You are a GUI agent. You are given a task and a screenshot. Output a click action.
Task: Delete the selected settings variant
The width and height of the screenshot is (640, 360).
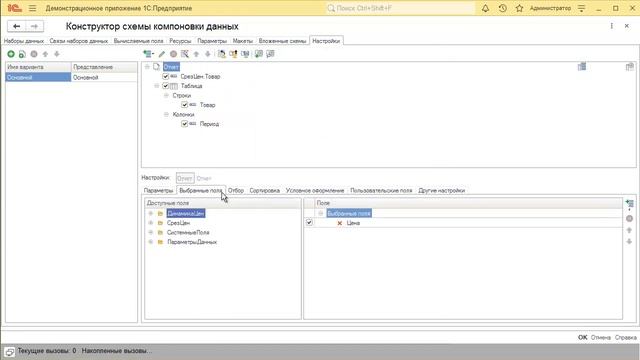click(34, 54)
